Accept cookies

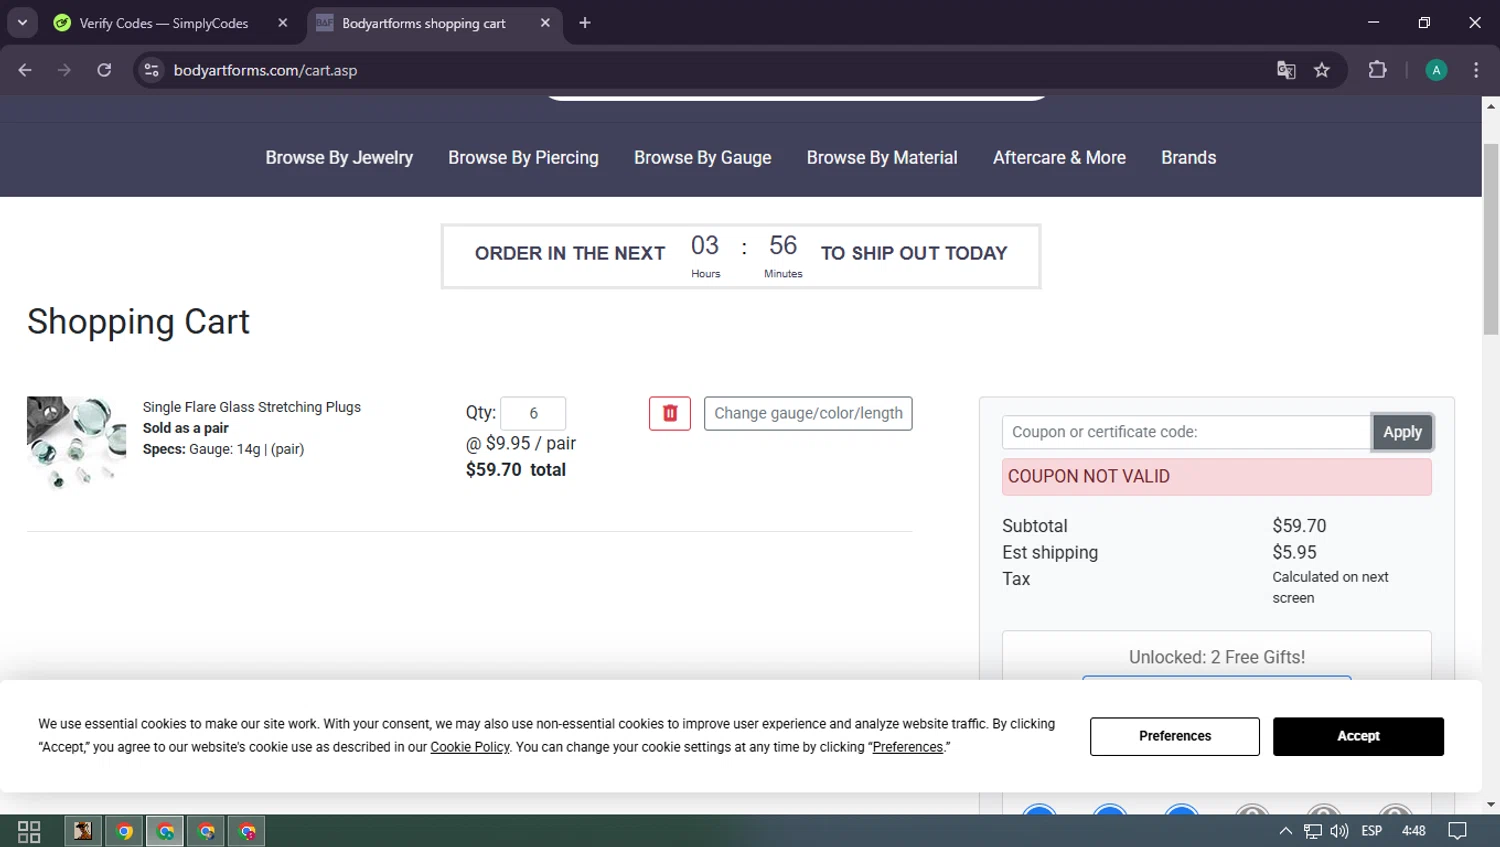click(x=1358, y=736)
